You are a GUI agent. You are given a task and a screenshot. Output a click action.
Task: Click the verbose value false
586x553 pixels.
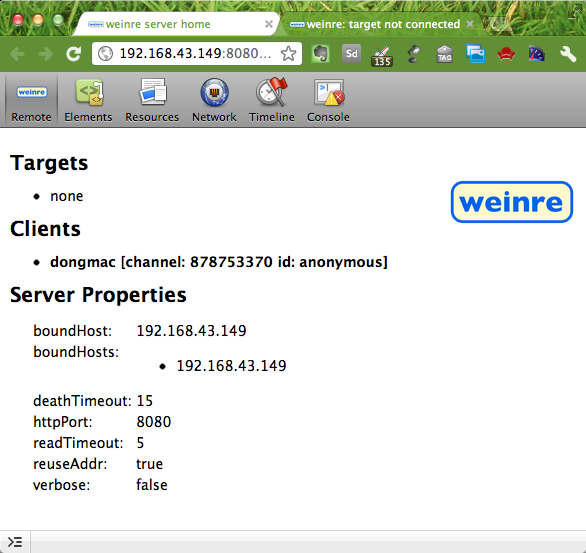(x=152, y=485)
